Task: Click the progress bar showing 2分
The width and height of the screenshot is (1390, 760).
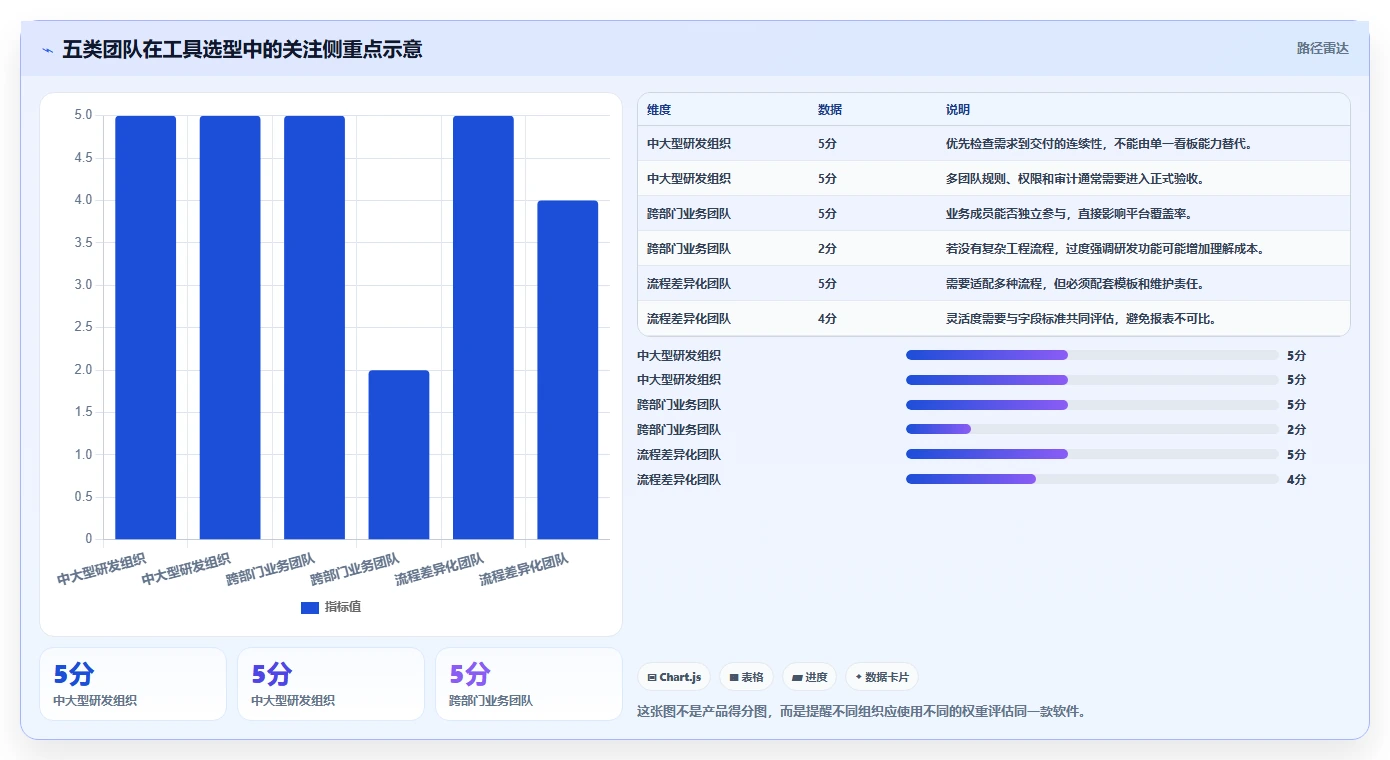Action: click(1092, 430)
